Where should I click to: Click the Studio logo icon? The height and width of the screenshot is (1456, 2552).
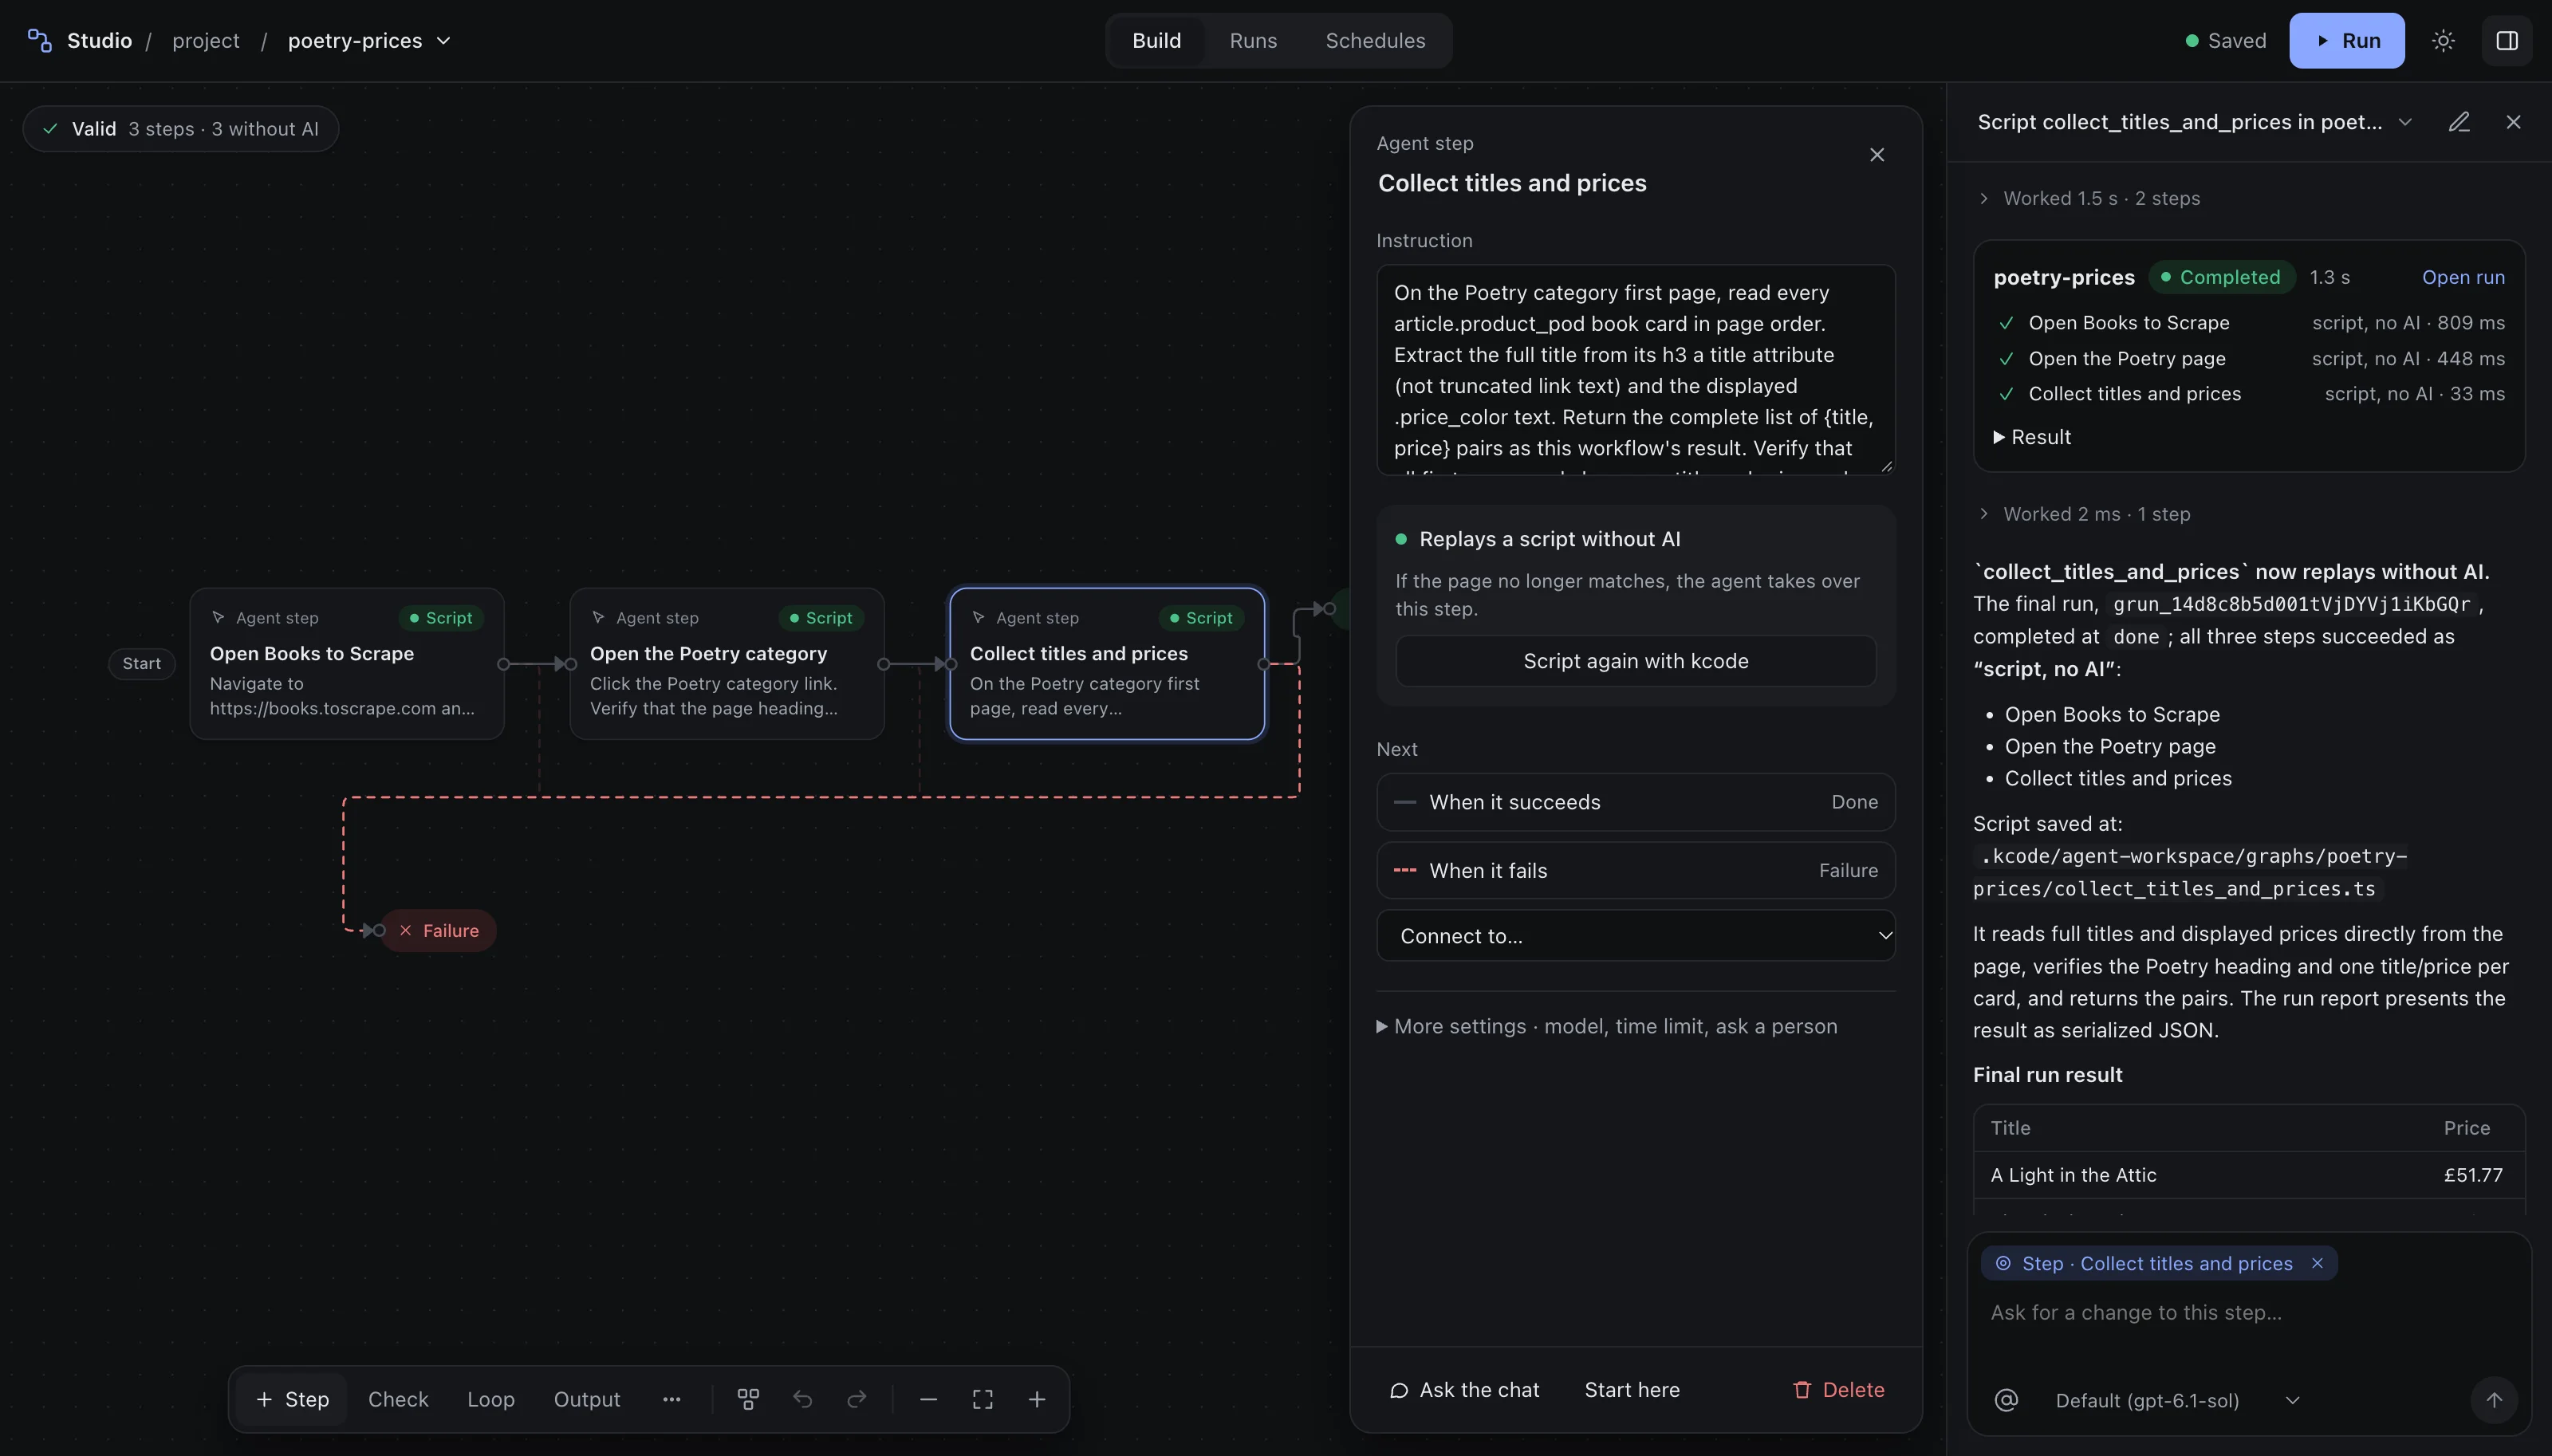[x=39, y=40]
